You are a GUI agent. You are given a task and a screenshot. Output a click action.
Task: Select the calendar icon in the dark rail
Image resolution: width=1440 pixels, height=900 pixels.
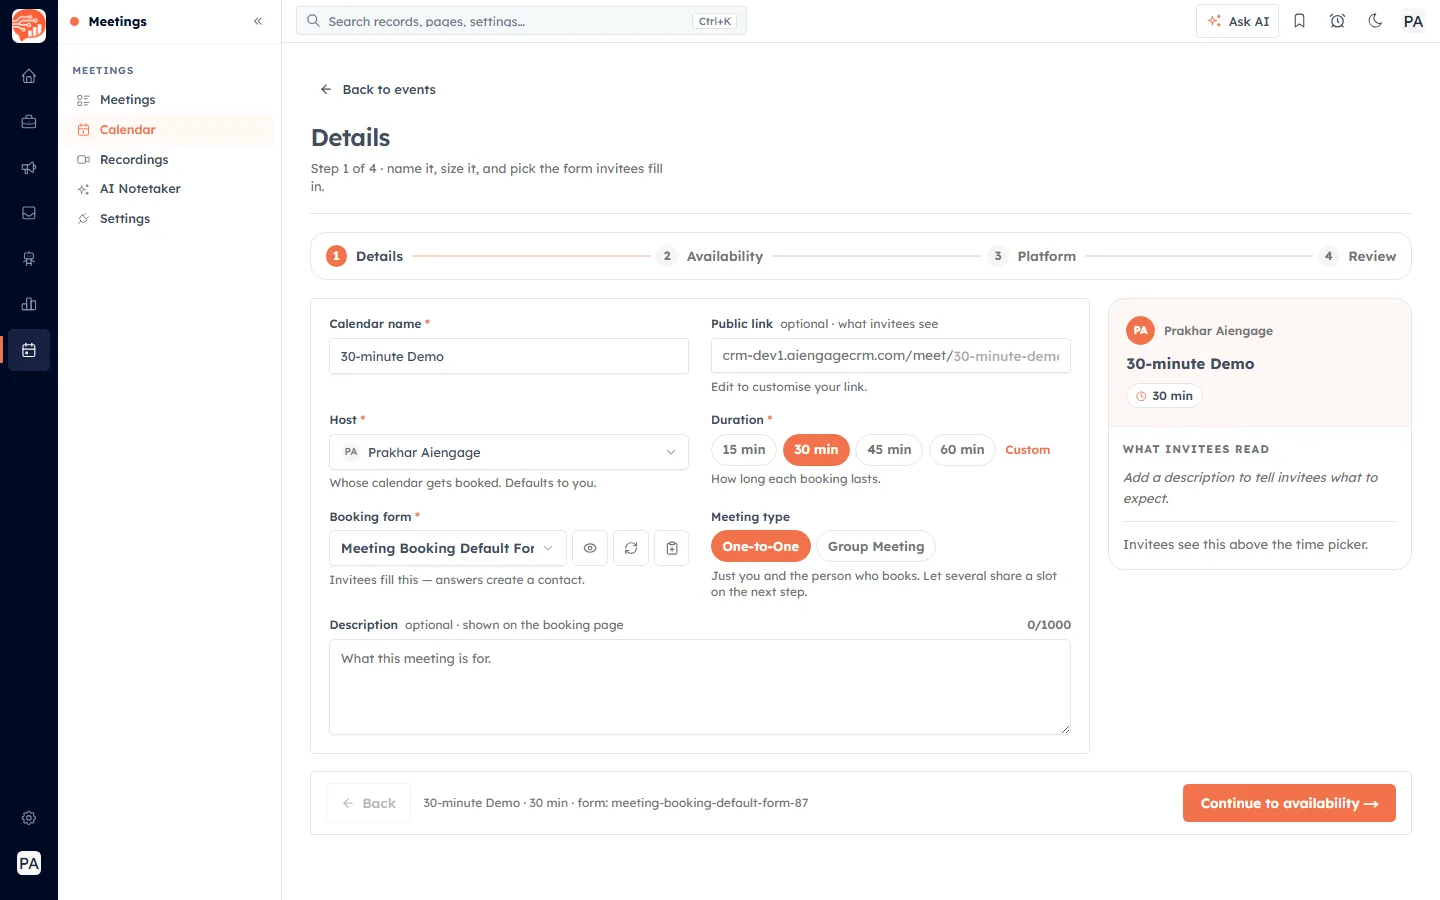(29, 350)
